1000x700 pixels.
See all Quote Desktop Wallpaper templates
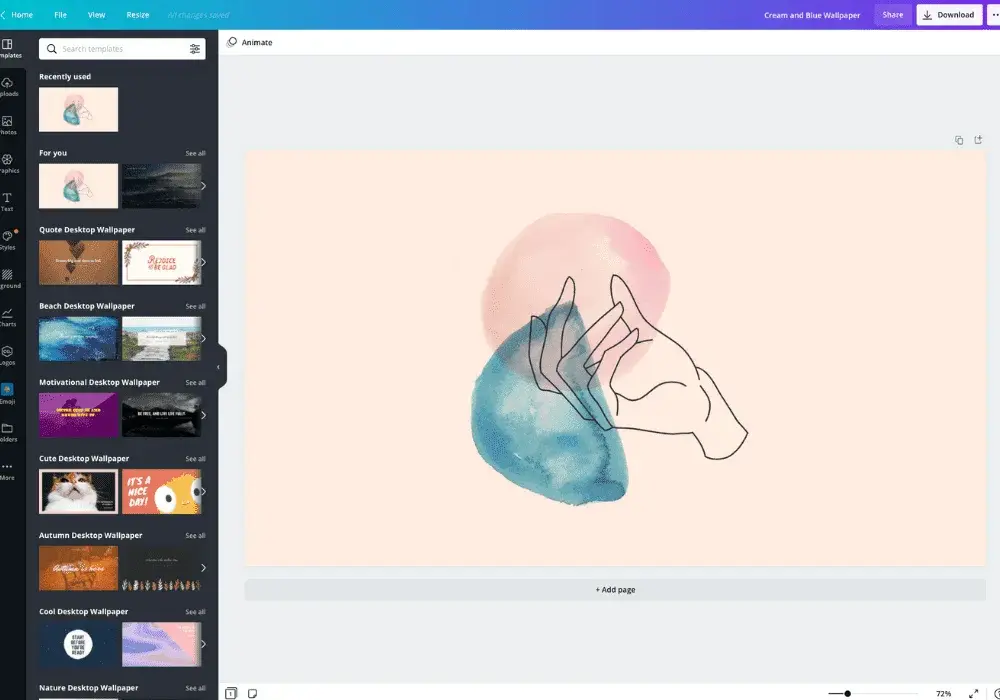pos(195,230)
